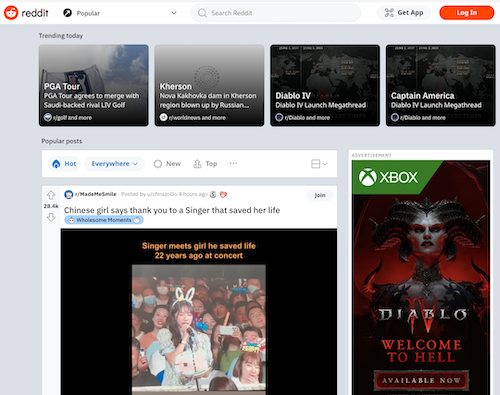Click r/golf community avatar icon

pyautogui.click(x=48, y=117)
